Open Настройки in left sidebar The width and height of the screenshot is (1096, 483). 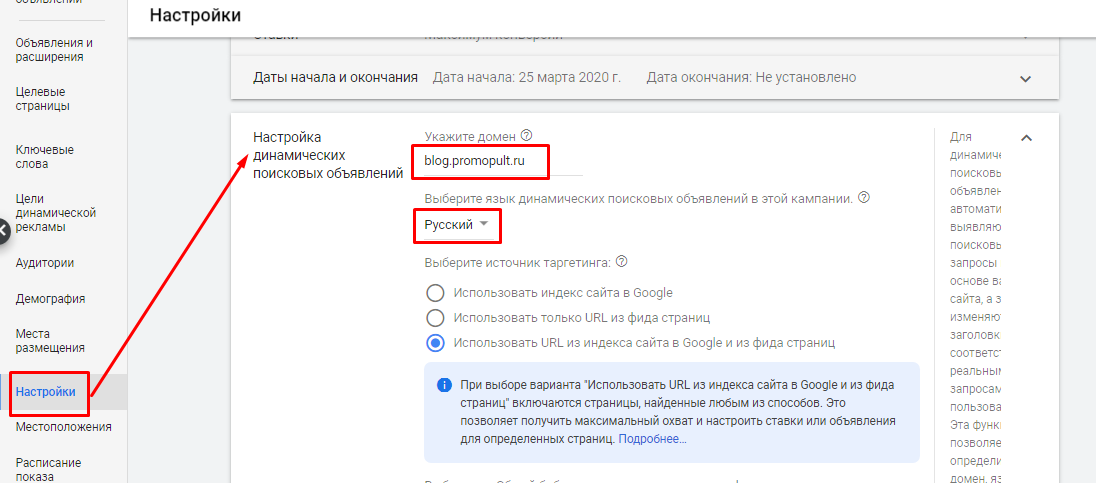click(x=45, y=392)
